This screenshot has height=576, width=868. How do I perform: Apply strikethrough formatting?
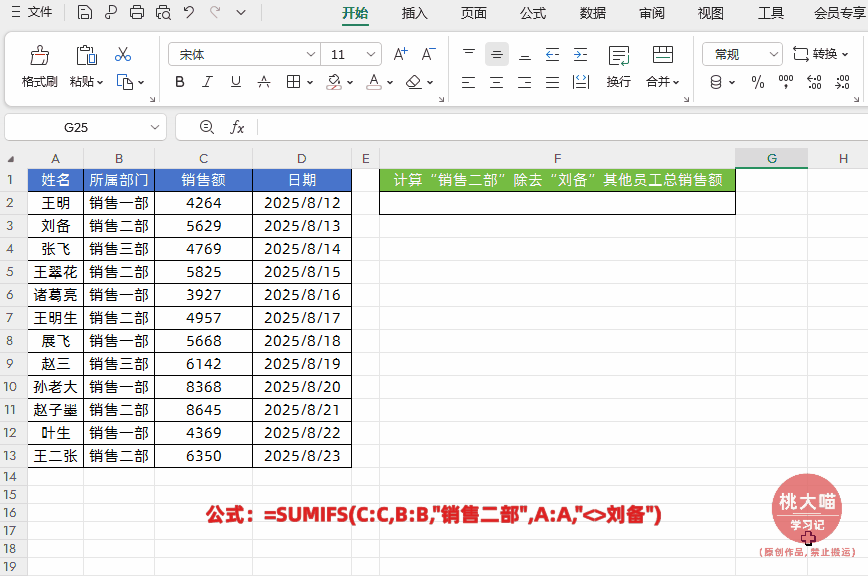[264, 82]
